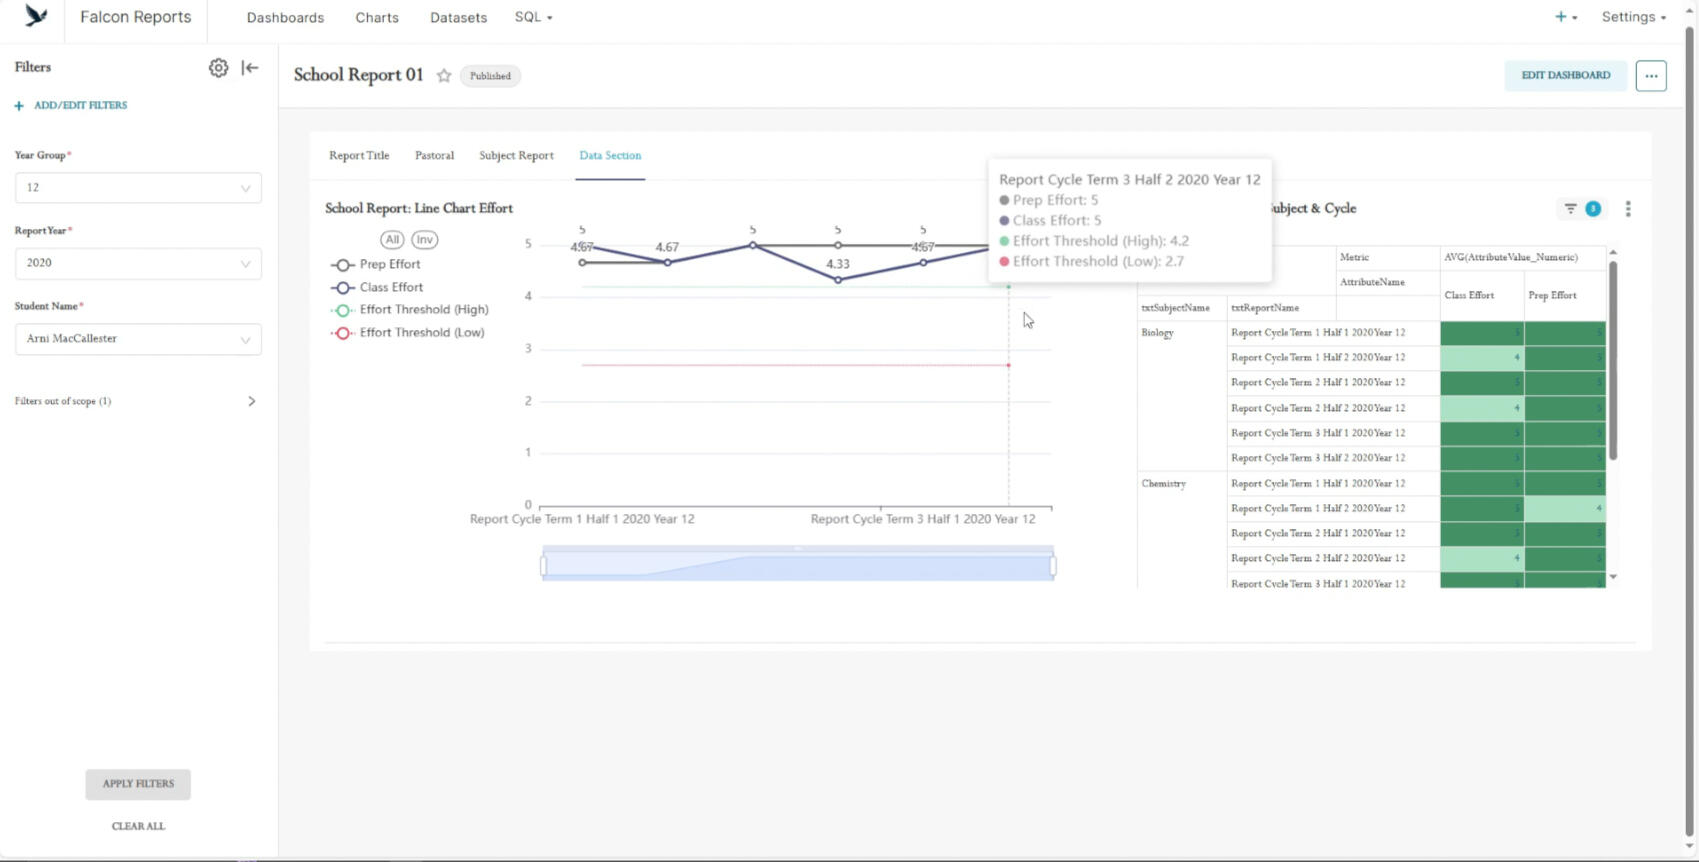1699x862 pixels.
Task: Open the filter settings gear icon
Action: click(218, 68)
